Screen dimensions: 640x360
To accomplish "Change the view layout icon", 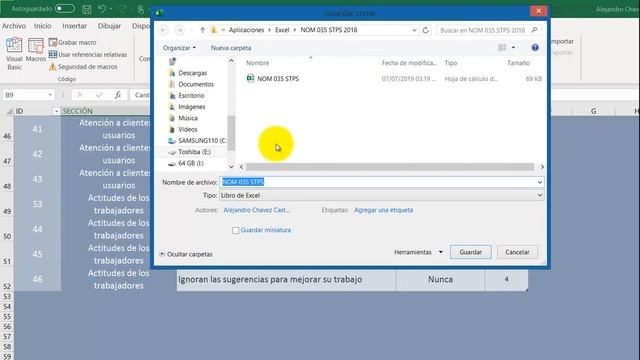I will click(x=502, y=48).
